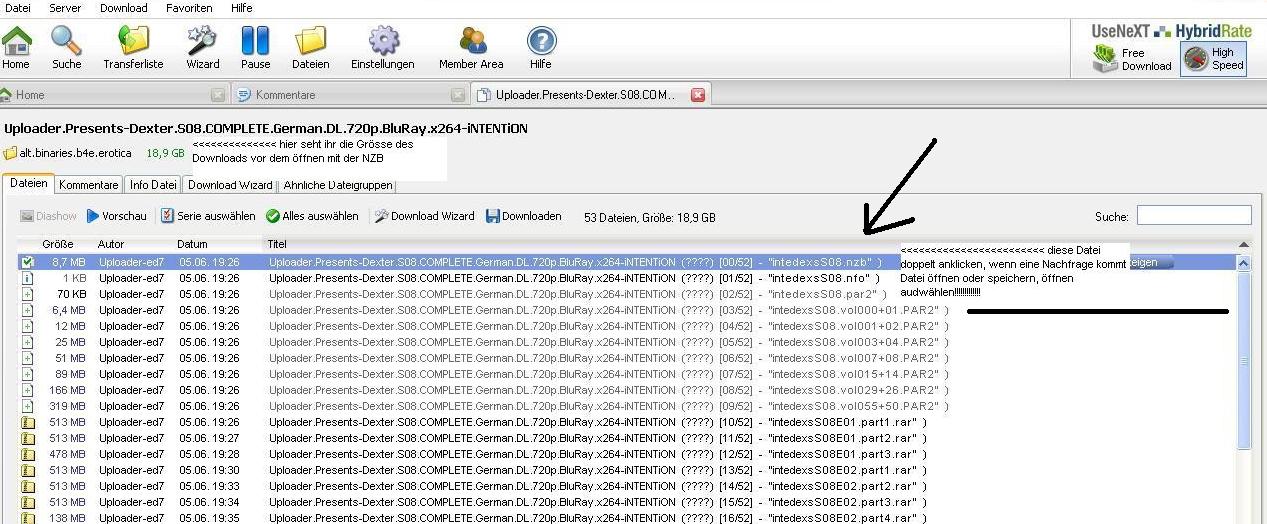
Task: Click file icon of vol007+08.PAR2 row
Action: (x=28, y=358)
